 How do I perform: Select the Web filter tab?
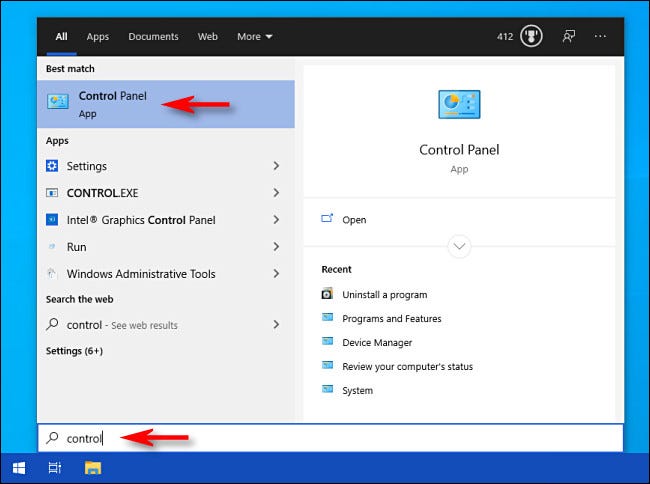click(207, 37)
